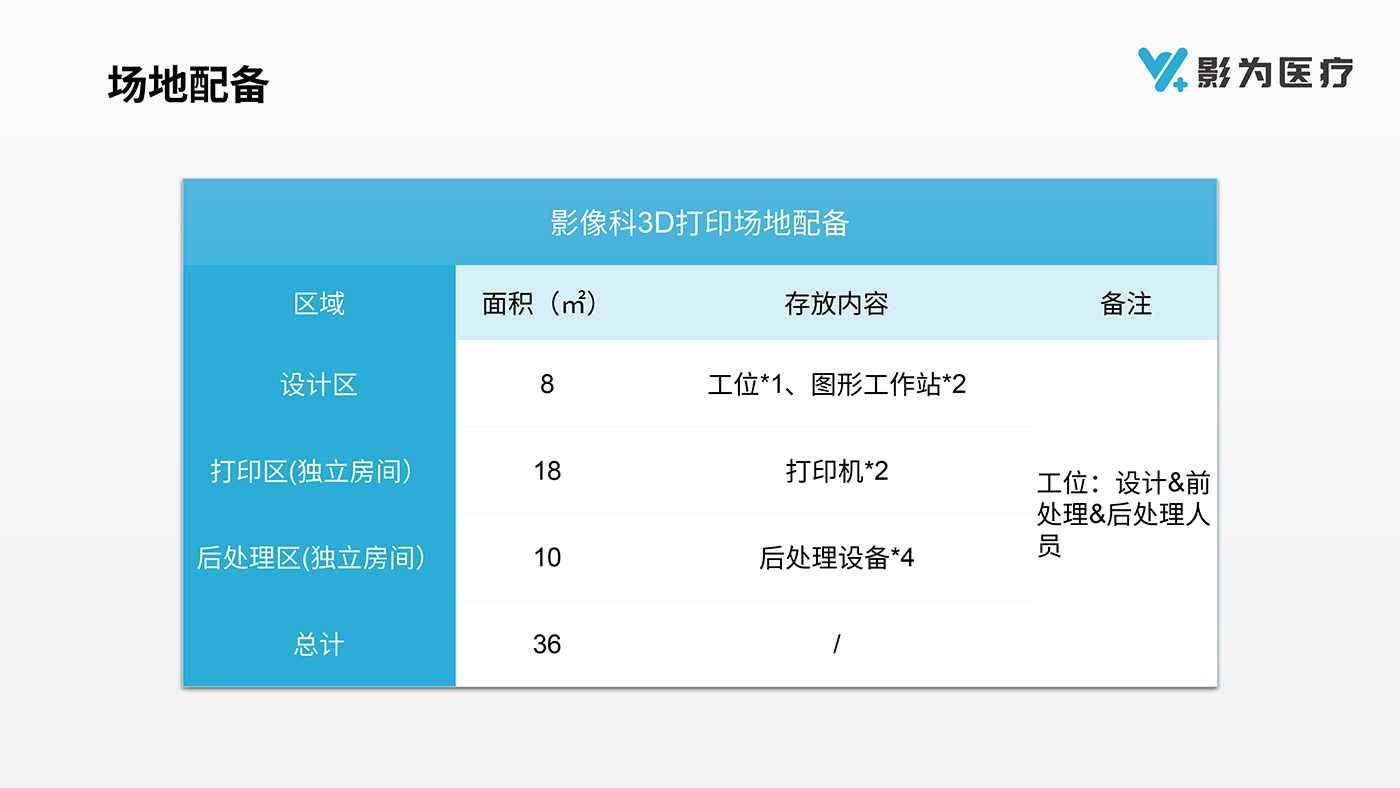
Task: Select area value 10 for 后处理区
Action: click(547, 557)
